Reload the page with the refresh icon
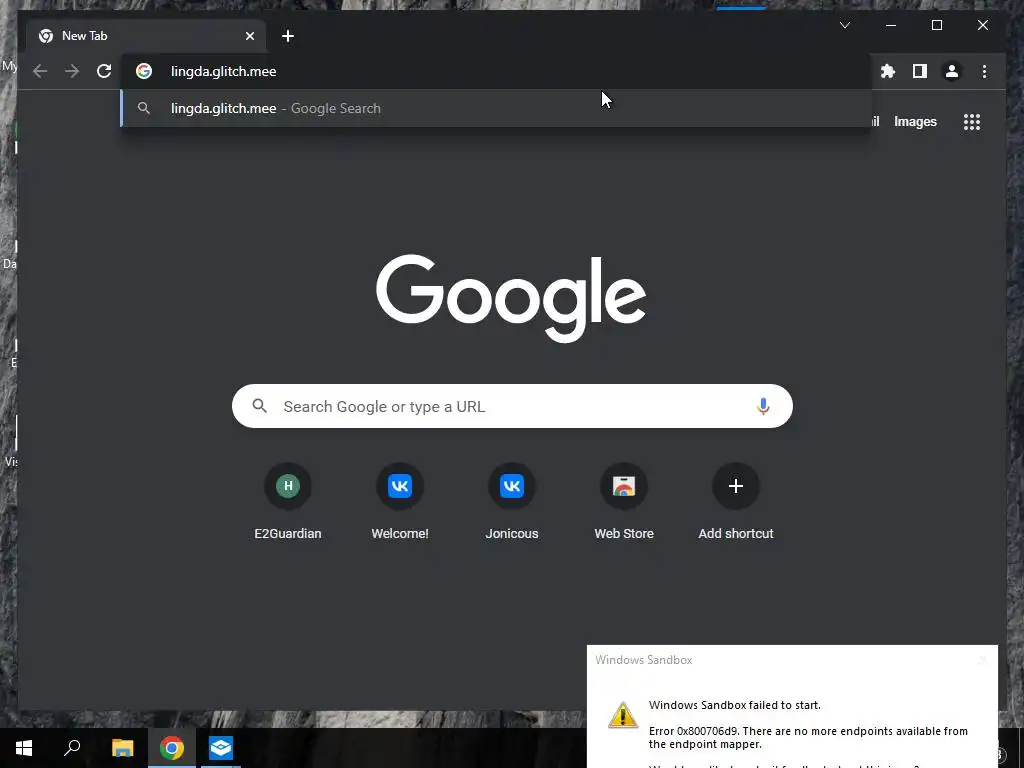 [104, 71]
